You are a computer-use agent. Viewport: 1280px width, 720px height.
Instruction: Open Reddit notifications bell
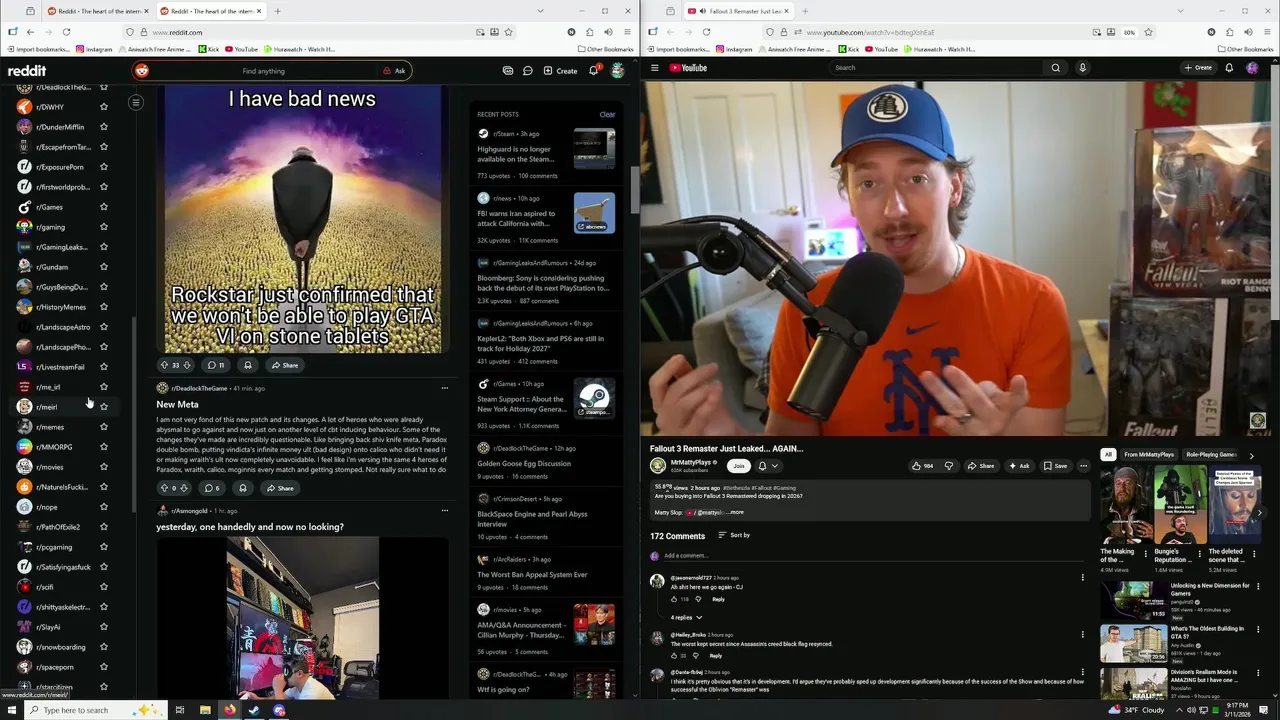point(593,71)
